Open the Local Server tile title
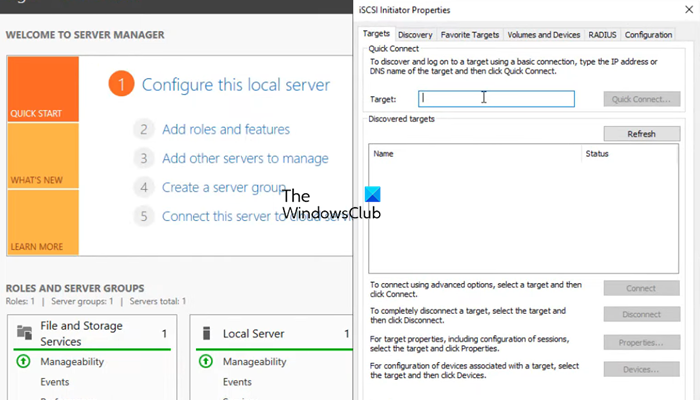The image size is (700, 400). coord(253,333)
